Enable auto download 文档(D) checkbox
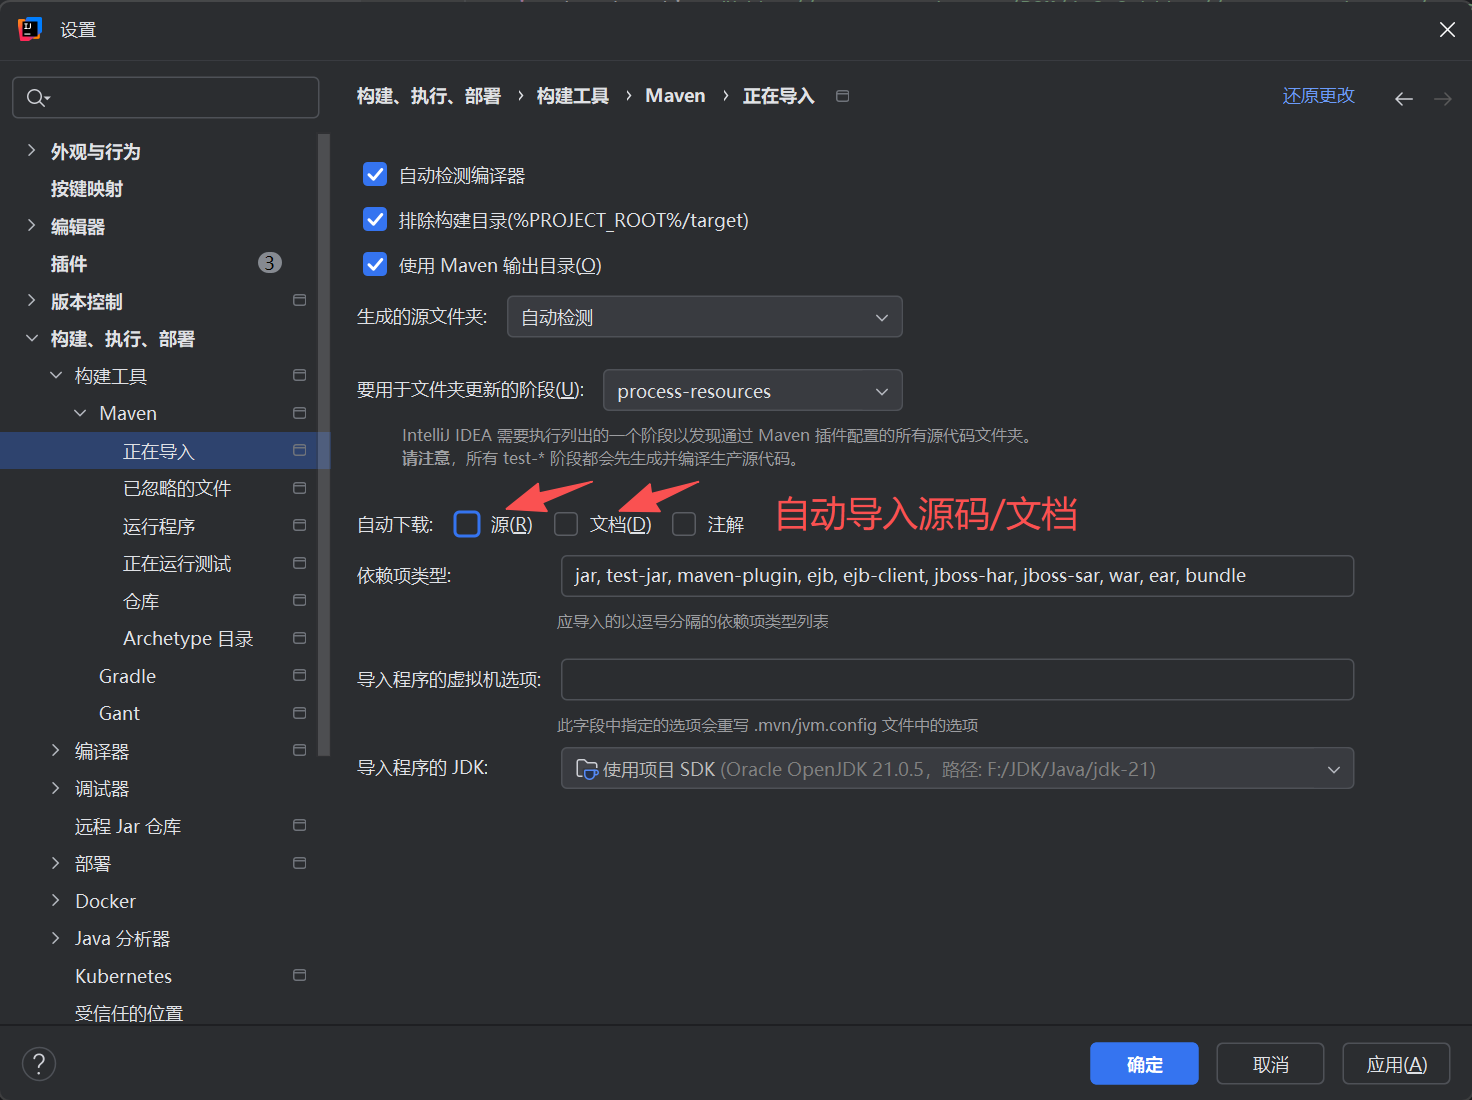Screen dimensions: 1472x1100 (566, 524)
